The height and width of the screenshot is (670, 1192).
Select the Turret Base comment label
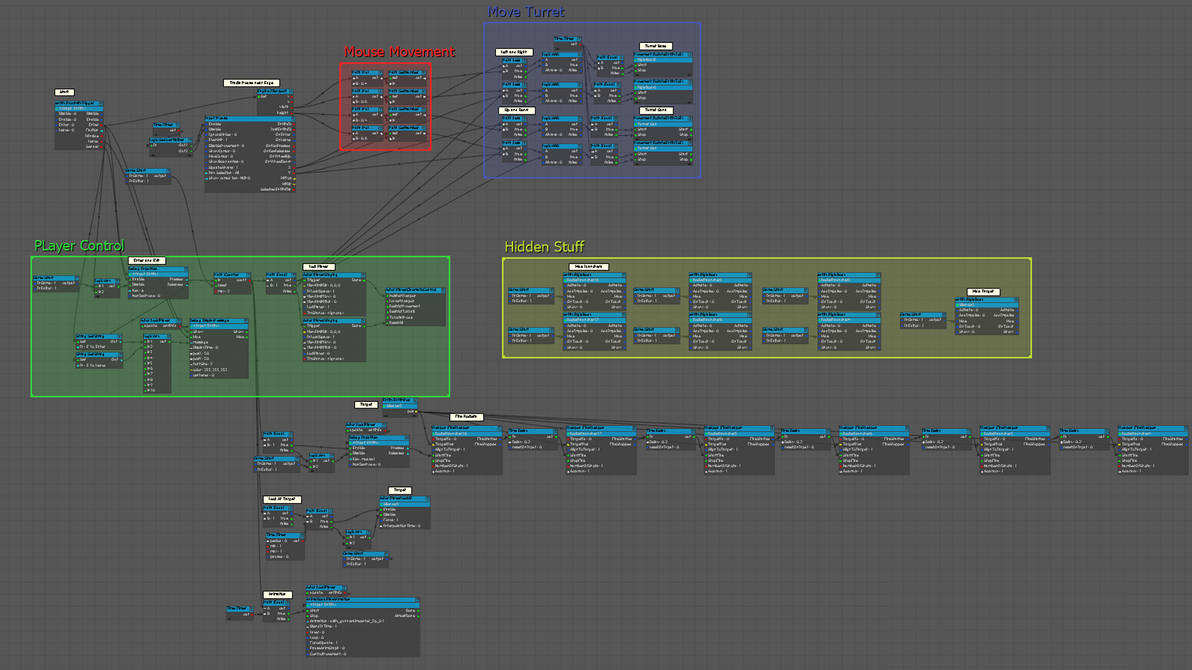click(x=655, y=46)
